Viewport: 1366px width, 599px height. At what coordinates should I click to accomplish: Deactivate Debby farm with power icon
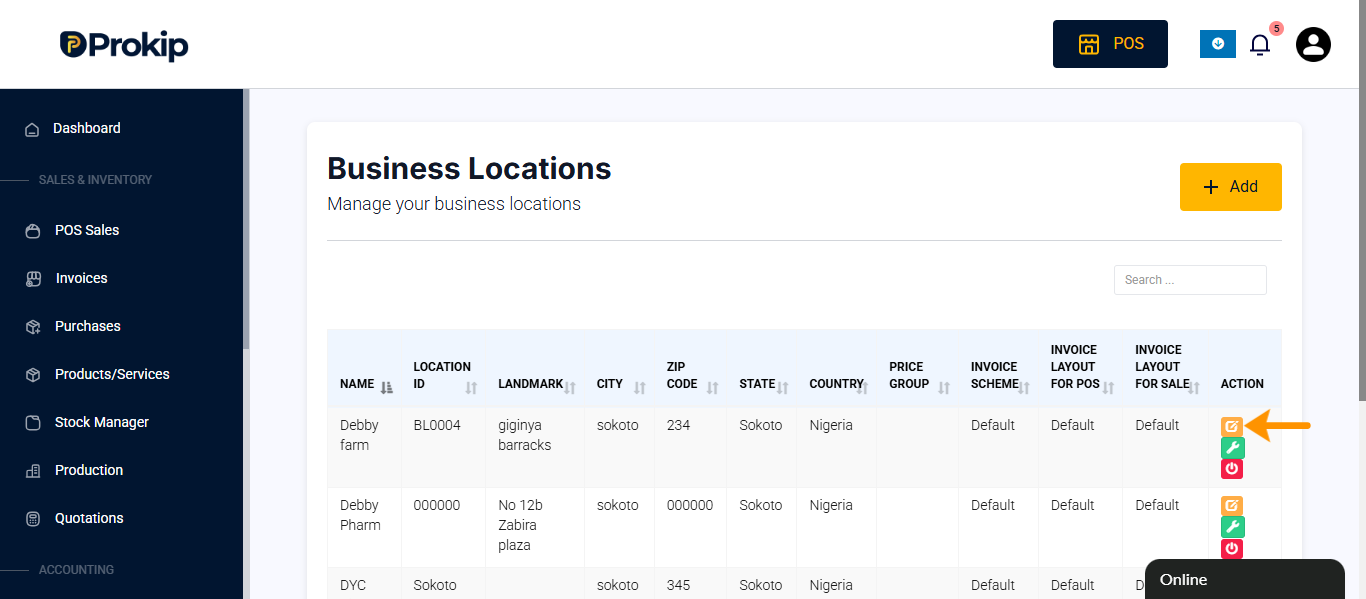point(1232,469)
